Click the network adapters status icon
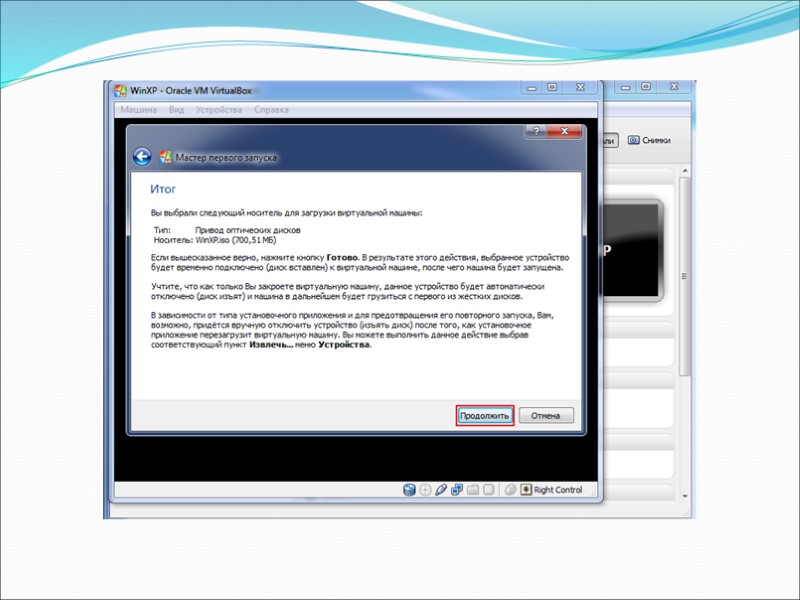 point(457,490)
